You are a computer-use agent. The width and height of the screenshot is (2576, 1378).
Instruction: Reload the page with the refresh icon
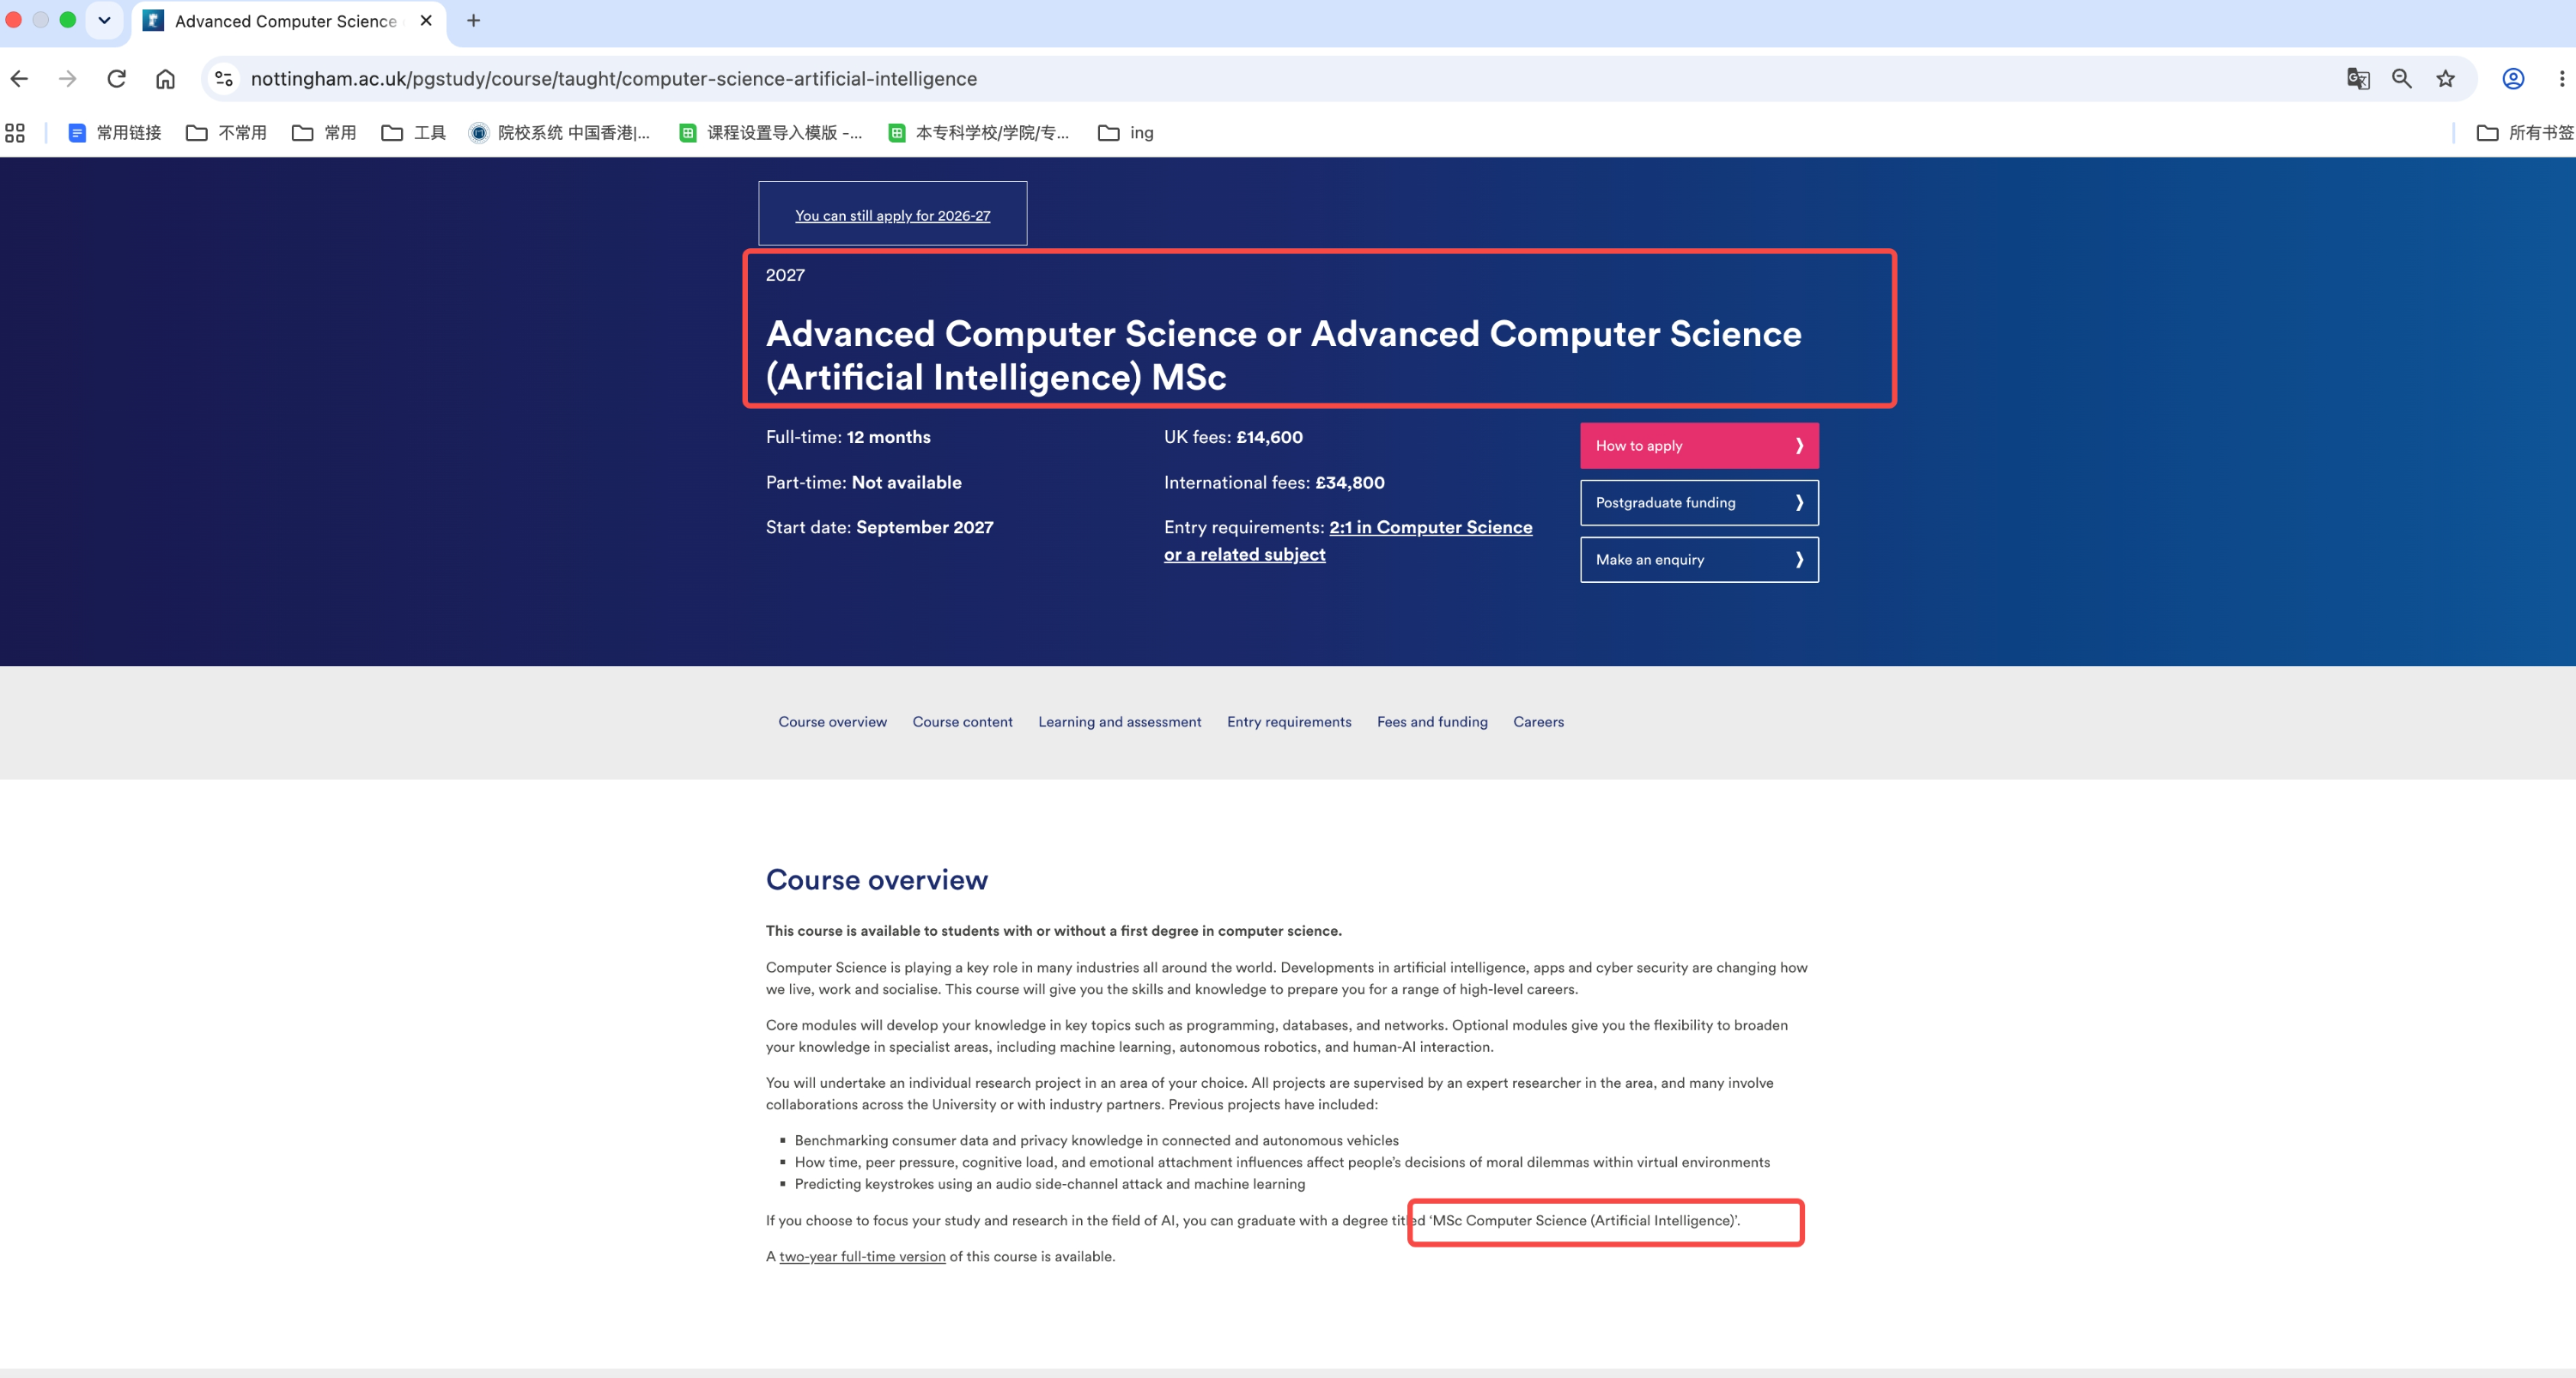click(x=117, y=79)
